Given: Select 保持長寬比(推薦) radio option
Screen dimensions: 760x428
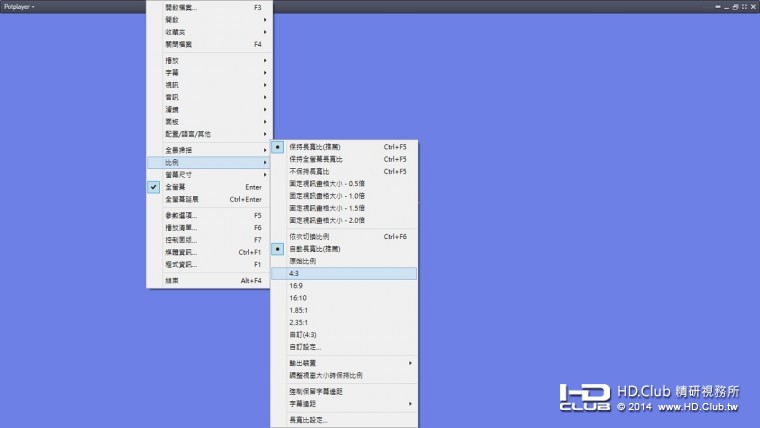Looking at the screenshot, I should tap(344, 147).
